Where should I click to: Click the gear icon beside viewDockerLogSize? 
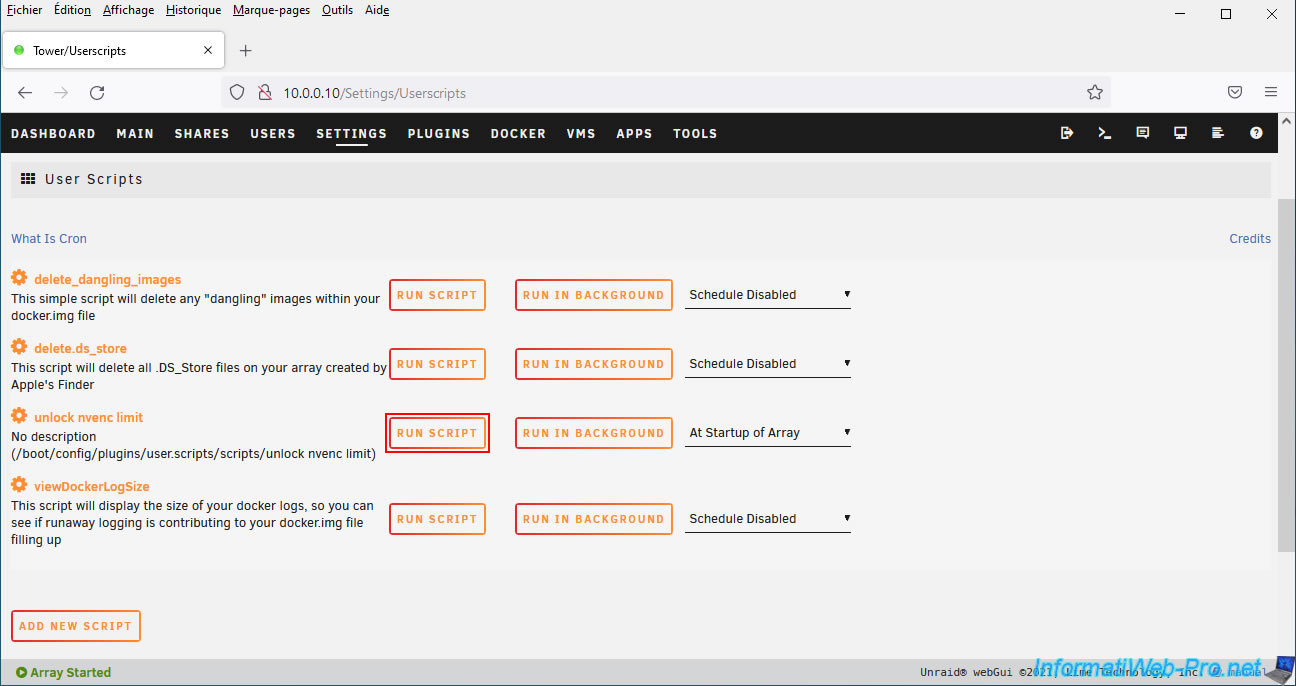[19, 485]
